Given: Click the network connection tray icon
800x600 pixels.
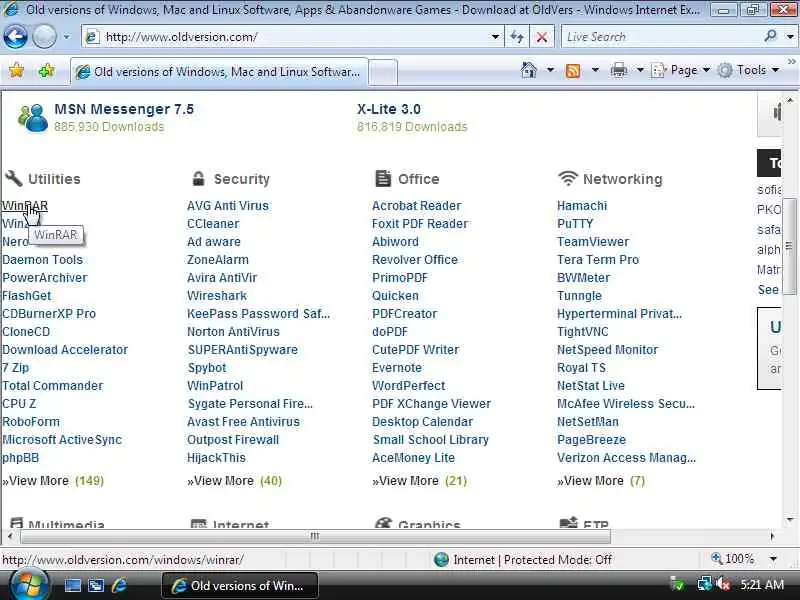Looking at the screenshot, I should [705, 584].
